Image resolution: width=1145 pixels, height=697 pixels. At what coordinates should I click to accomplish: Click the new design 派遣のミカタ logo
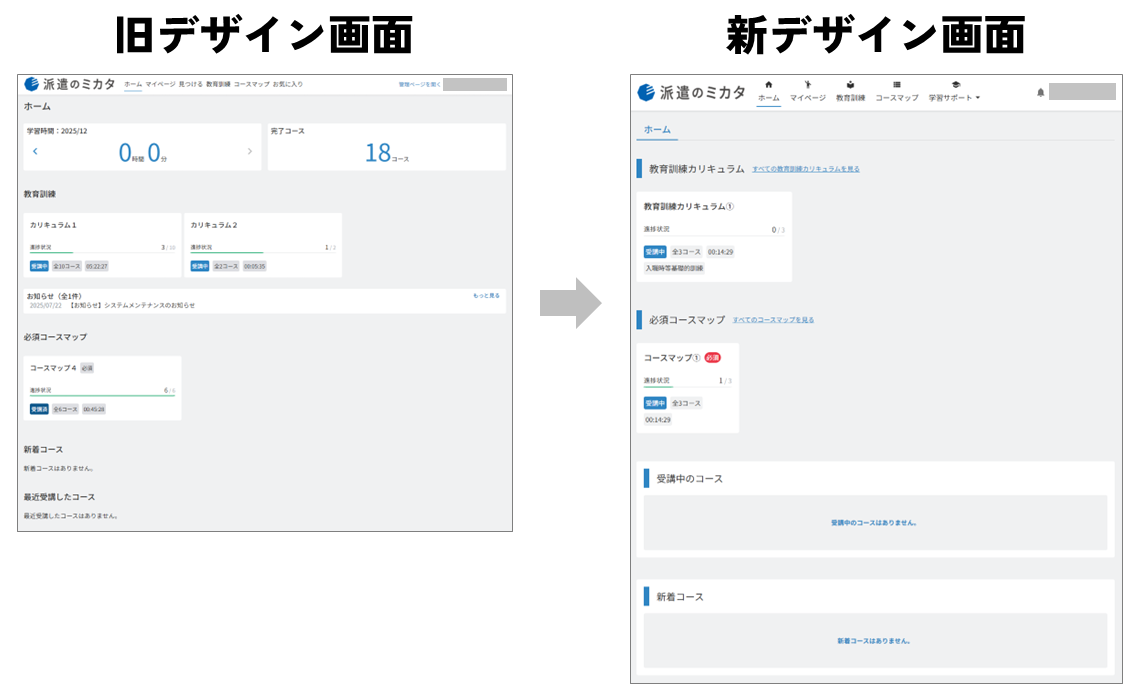pyautogui.click(x=692, y=92)
